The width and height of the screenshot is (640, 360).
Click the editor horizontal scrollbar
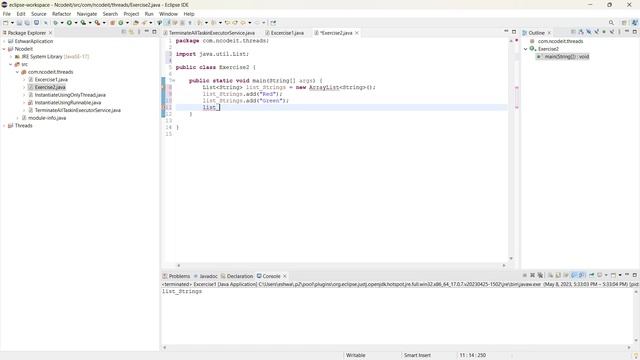click(341, 265)
